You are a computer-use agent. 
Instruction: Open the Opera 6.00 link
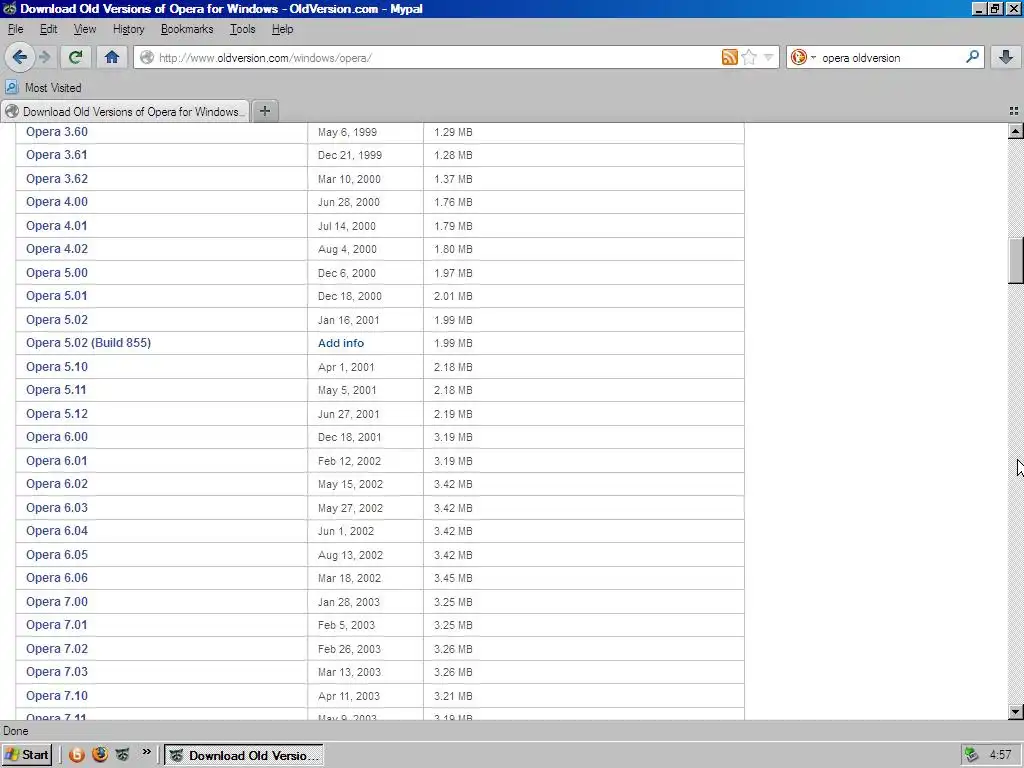click(57, 437)
